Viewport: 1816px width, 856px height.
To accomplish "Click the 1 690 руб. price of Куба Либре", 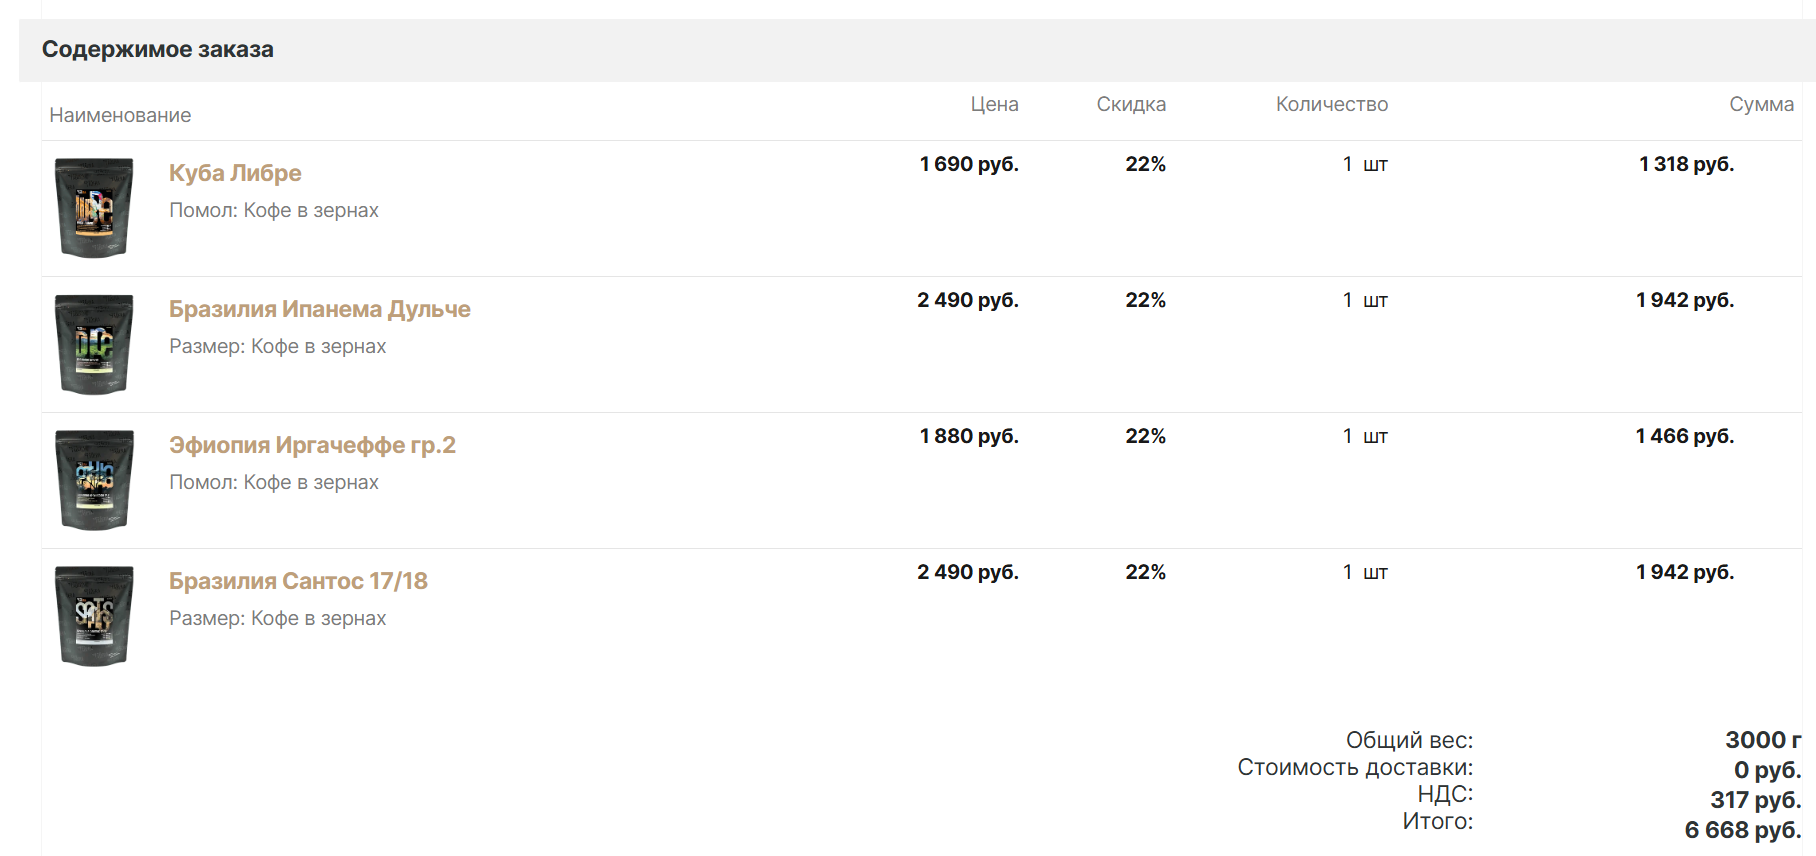I will point(969,164).
